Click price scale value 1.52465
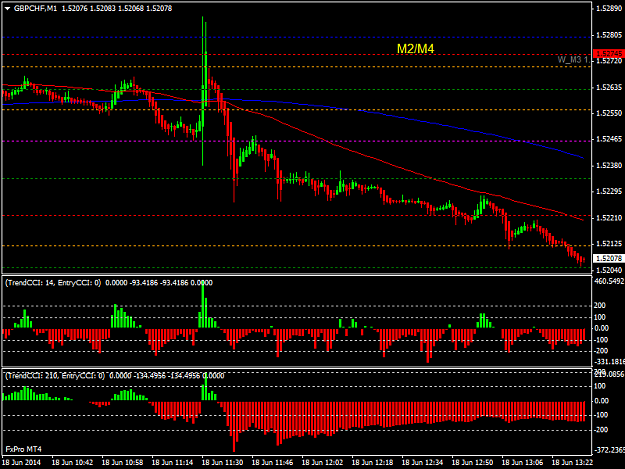Screen dimensions: 625x469 point(609,139)
